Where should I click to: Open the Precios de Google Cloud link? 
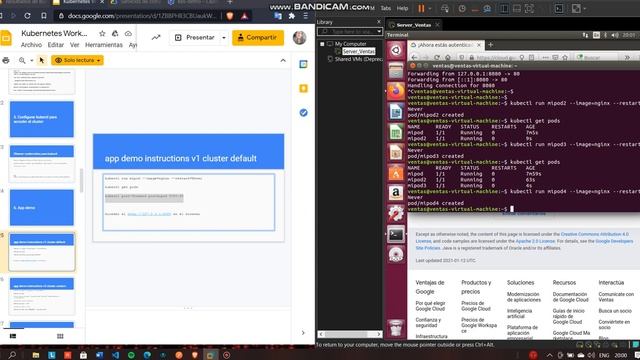(x=476, y=306)
